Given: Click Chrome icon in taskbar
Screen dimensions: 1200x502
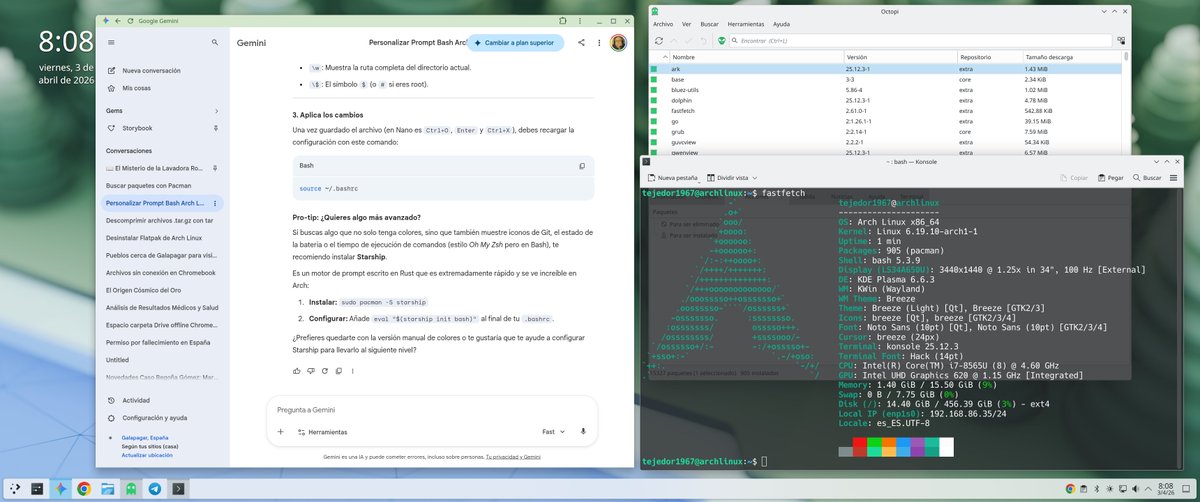Looking at the screenshot, I should click(83, 489).
